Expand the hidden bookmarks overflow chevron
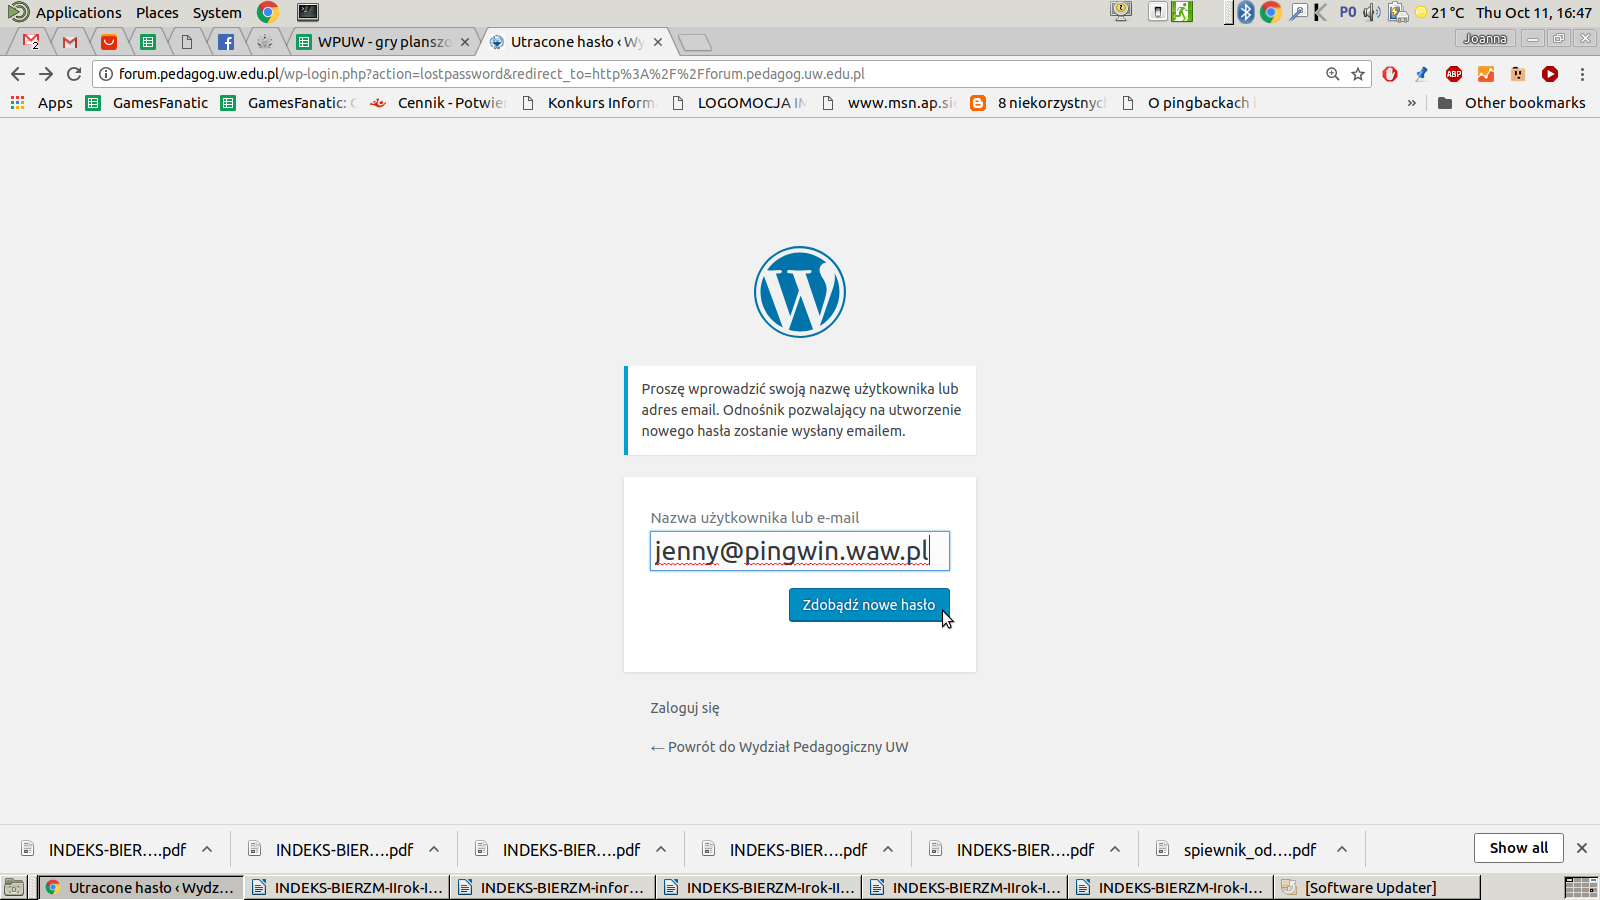1600x900 pixels. tap(1412, 103)
